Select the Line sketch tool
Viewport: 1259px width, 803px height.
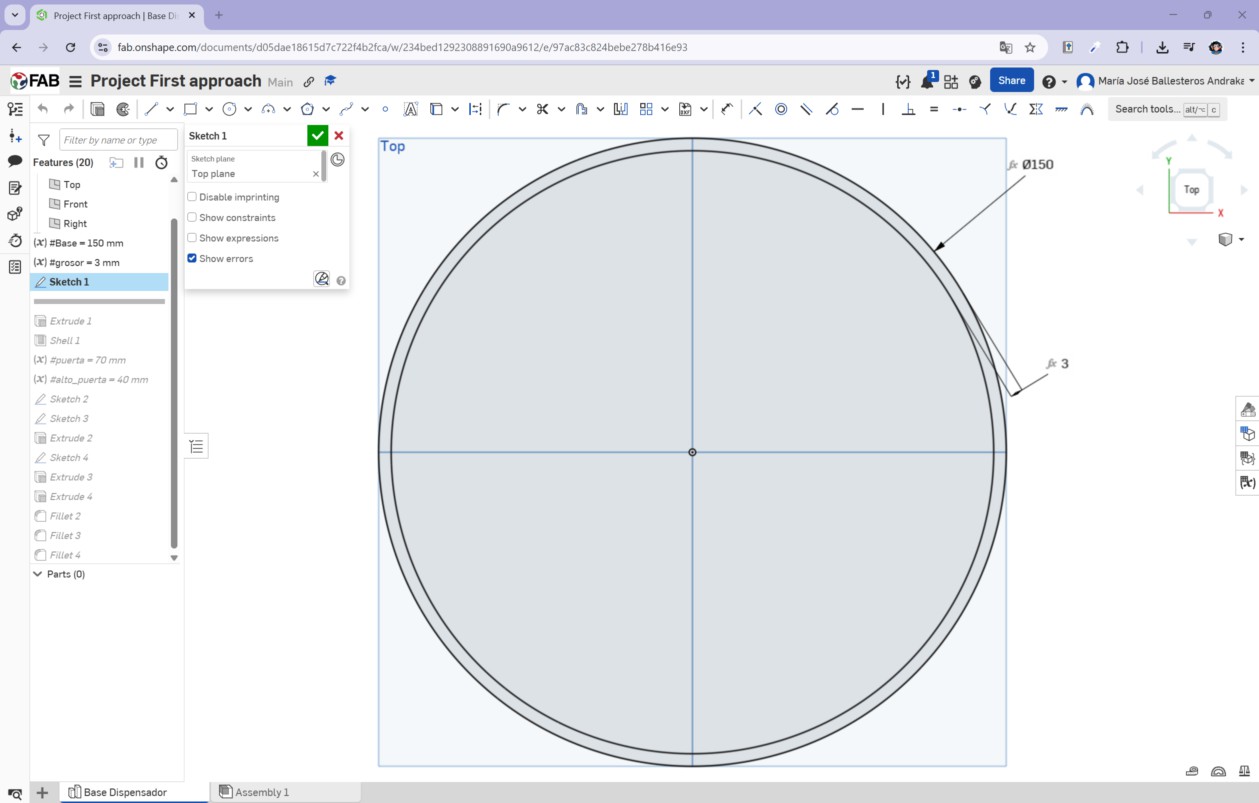151,109
